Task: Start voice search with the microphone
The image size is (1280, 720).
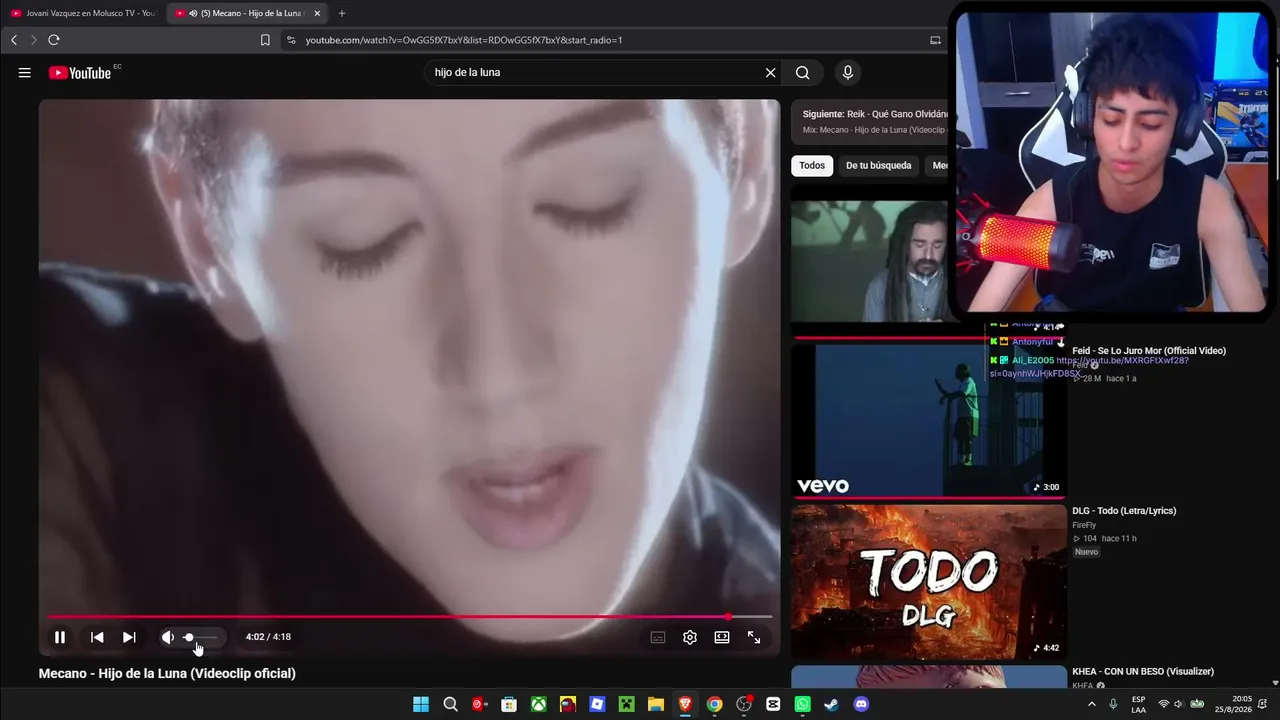Action: (x=848, y=73)
